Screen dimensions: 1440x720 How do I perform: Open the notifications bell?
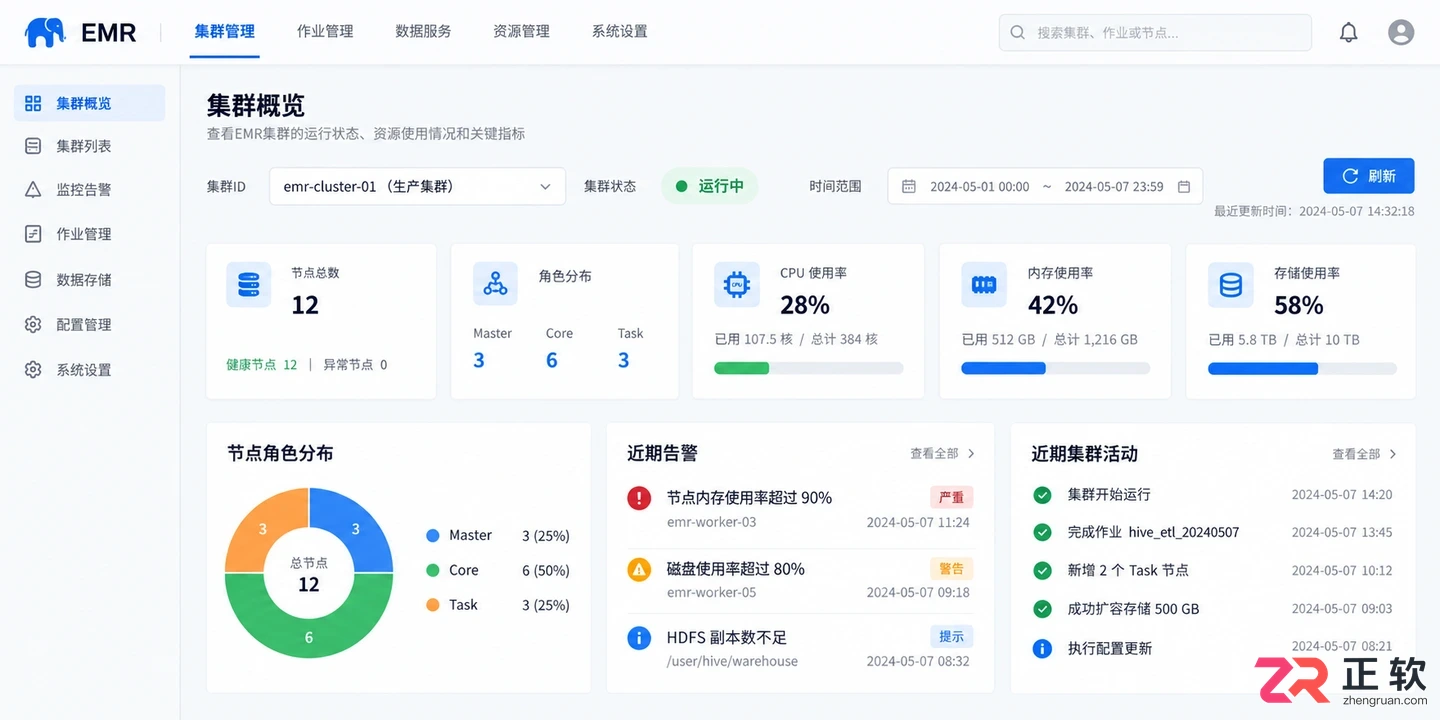pos(1349,32)
